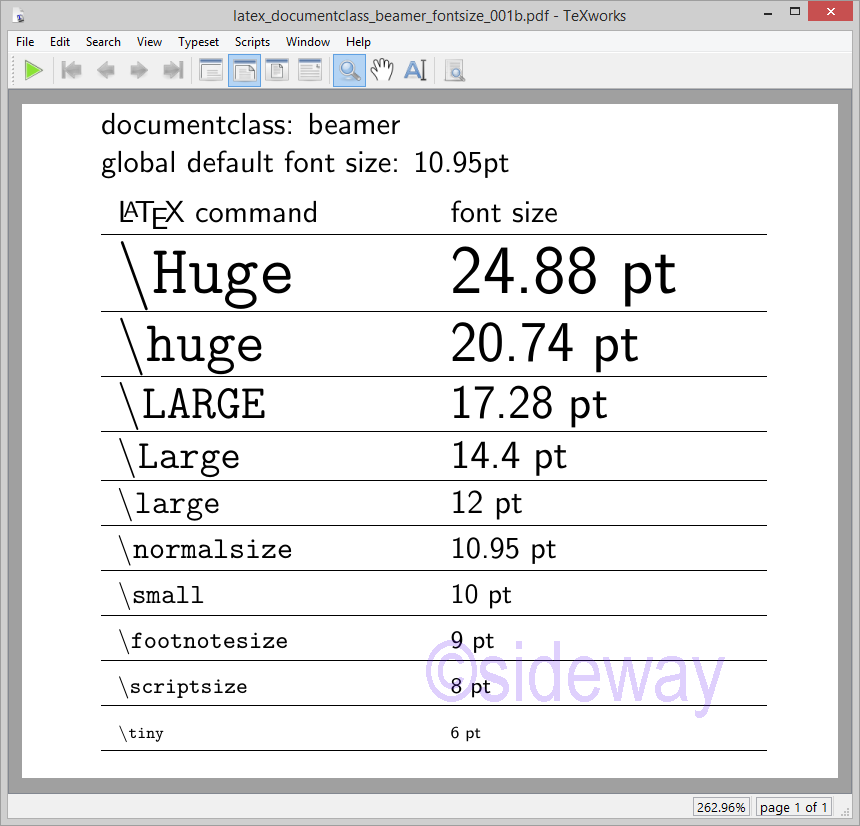860x826 pixels.
Task: Select fit to content width view
Action: (x=310, y=71)
